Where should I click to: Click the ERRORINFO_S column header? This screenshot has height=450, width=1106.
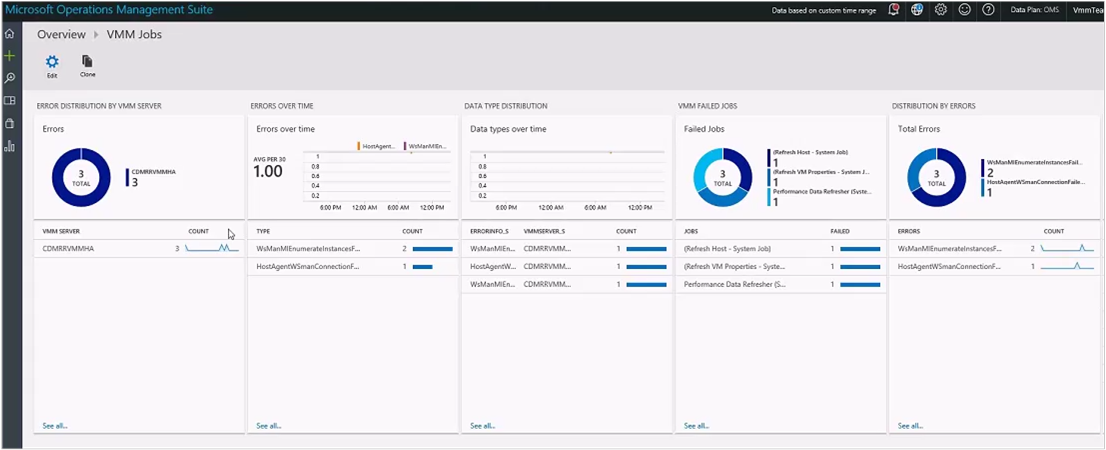point(490,231)
